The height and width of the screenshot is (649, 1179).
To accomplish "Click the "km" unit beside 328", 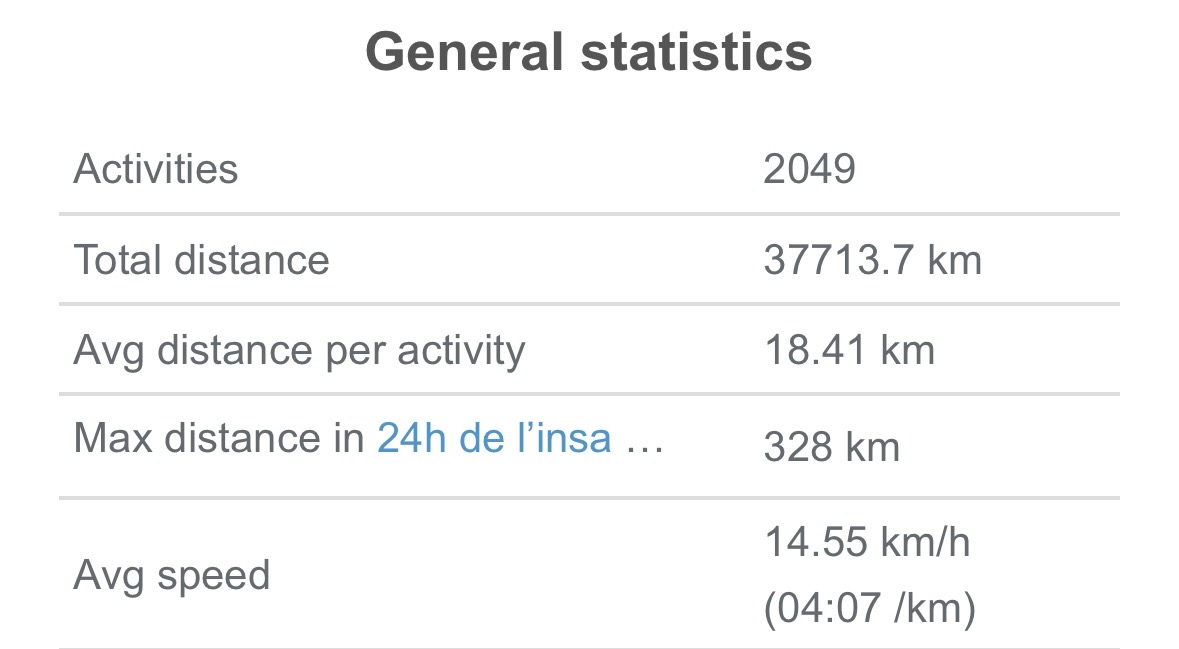I will pyautogui.click(x=873, y=447).
